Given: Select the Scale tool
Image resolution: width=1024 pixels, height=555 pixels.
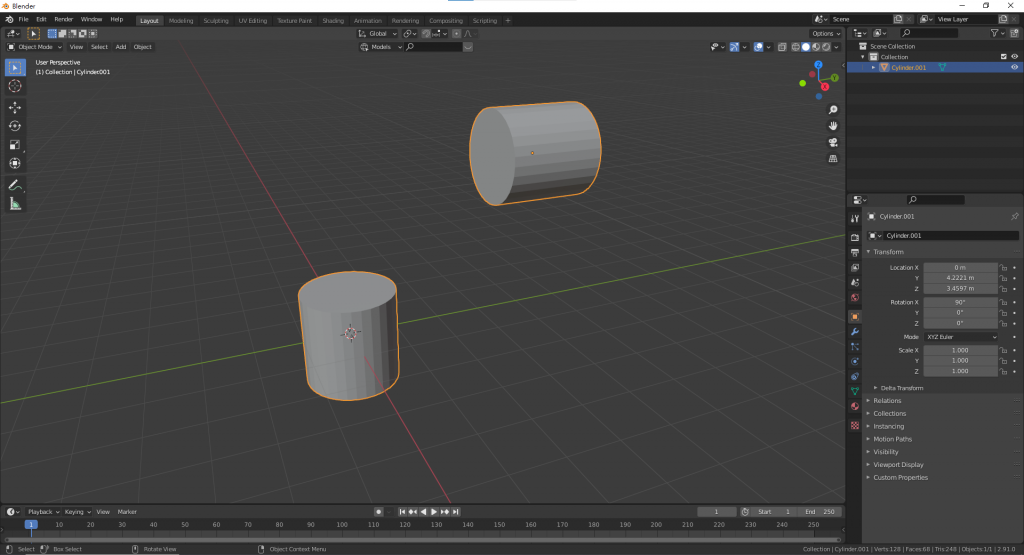Looking at the screenshot, I should [15, 145].
